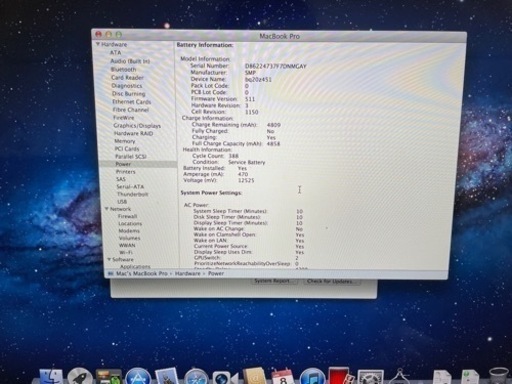The image size is (512, 384).
Task: Select Printers in the sidebar
Action: coord(126,172)
